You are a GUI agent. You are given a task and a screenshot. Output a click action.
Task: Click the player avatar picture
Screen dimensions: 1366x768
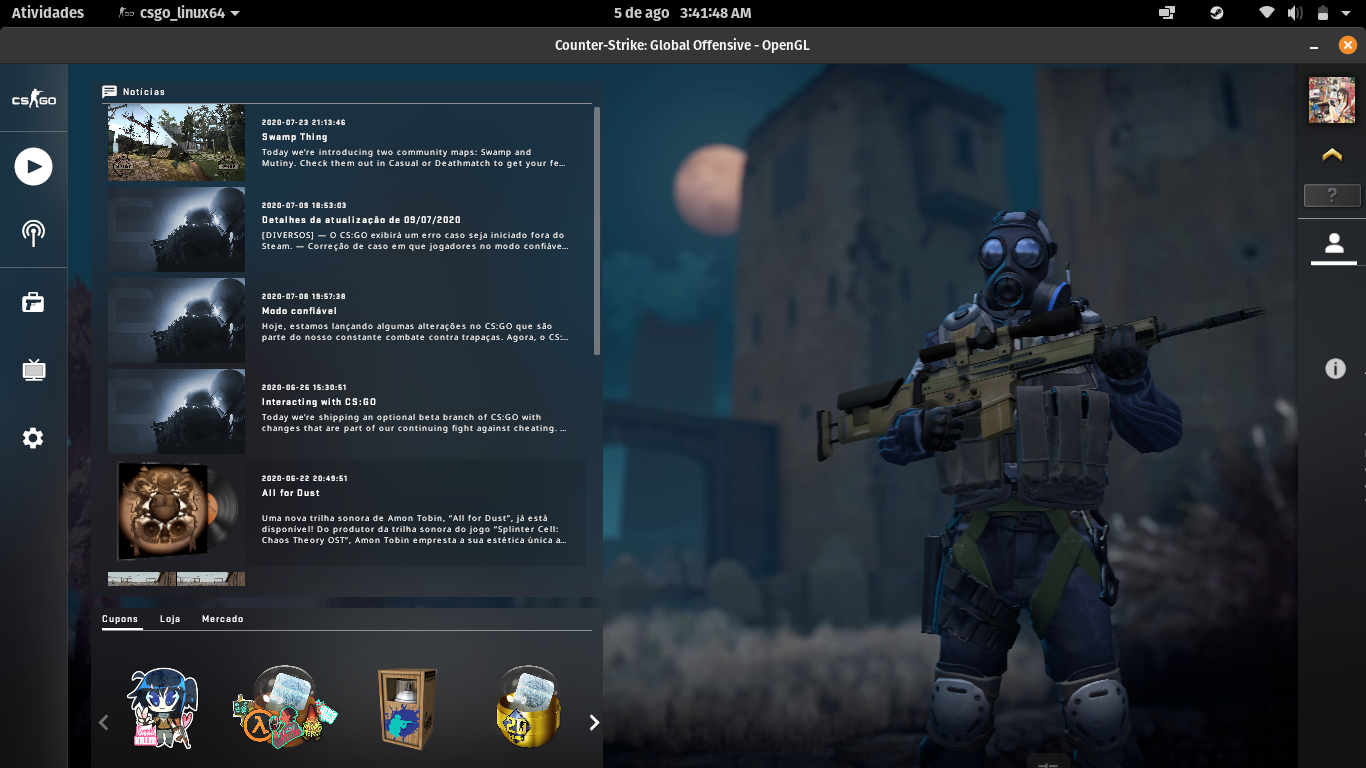1331,101
